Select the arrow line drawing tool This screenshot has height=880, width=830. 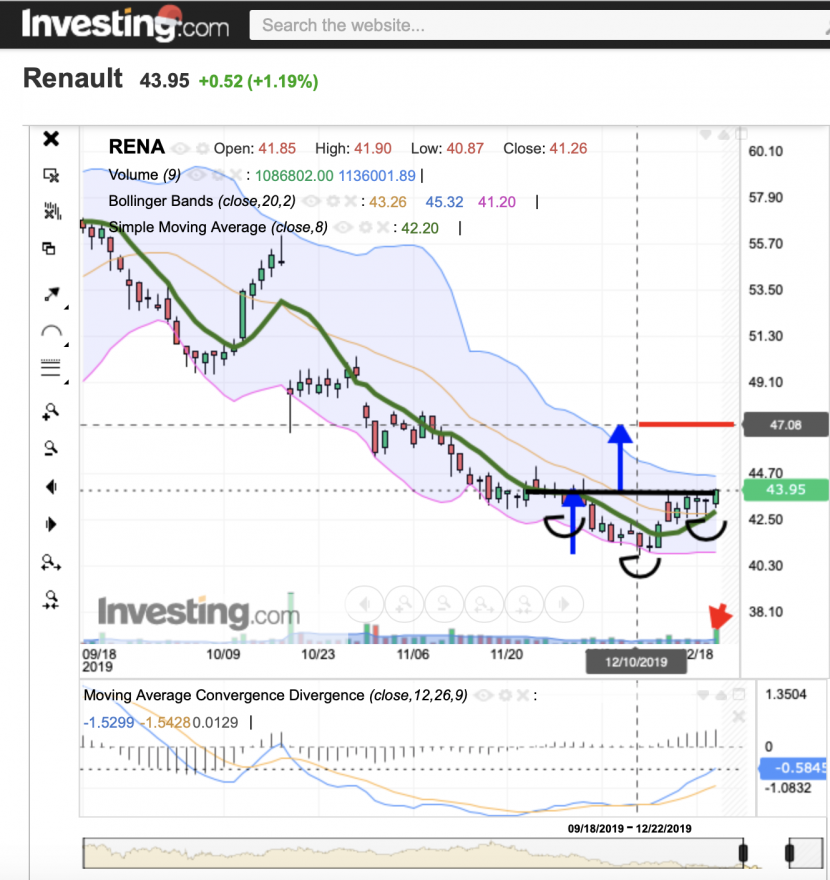tap(52, 295)
